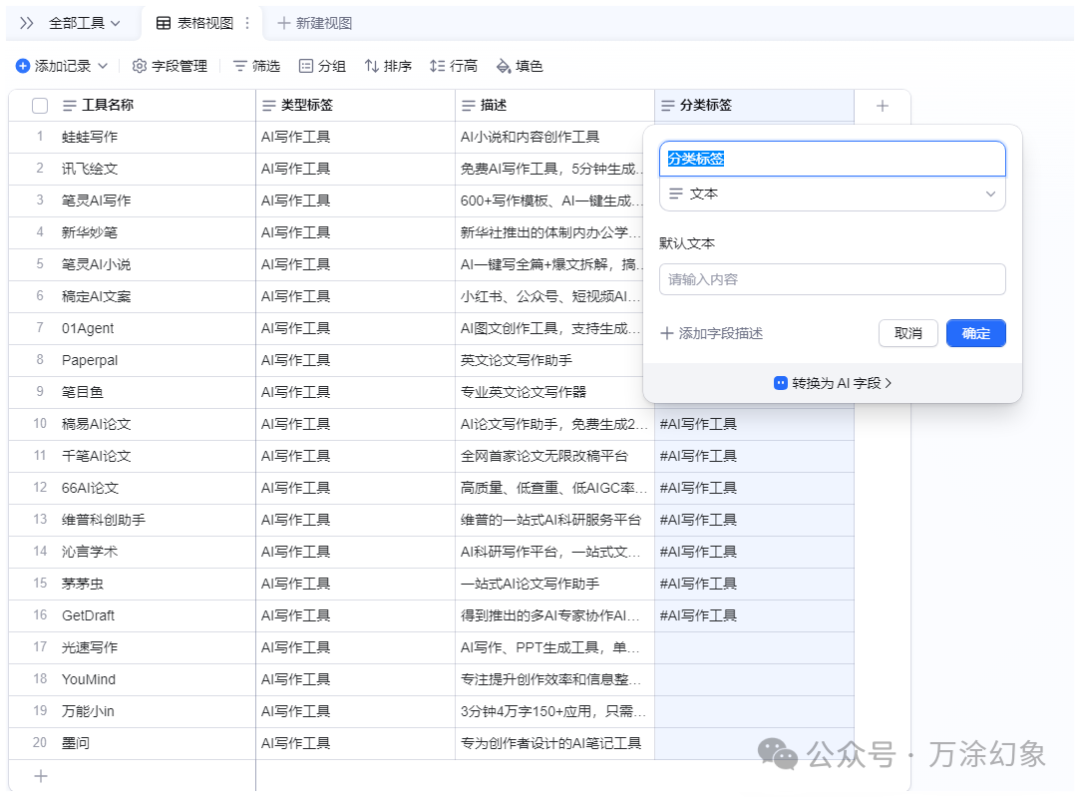Viewport: 1080px width, 797px height.
Task: Cancel field editing with 取消
Action: [x=908, y=333]
